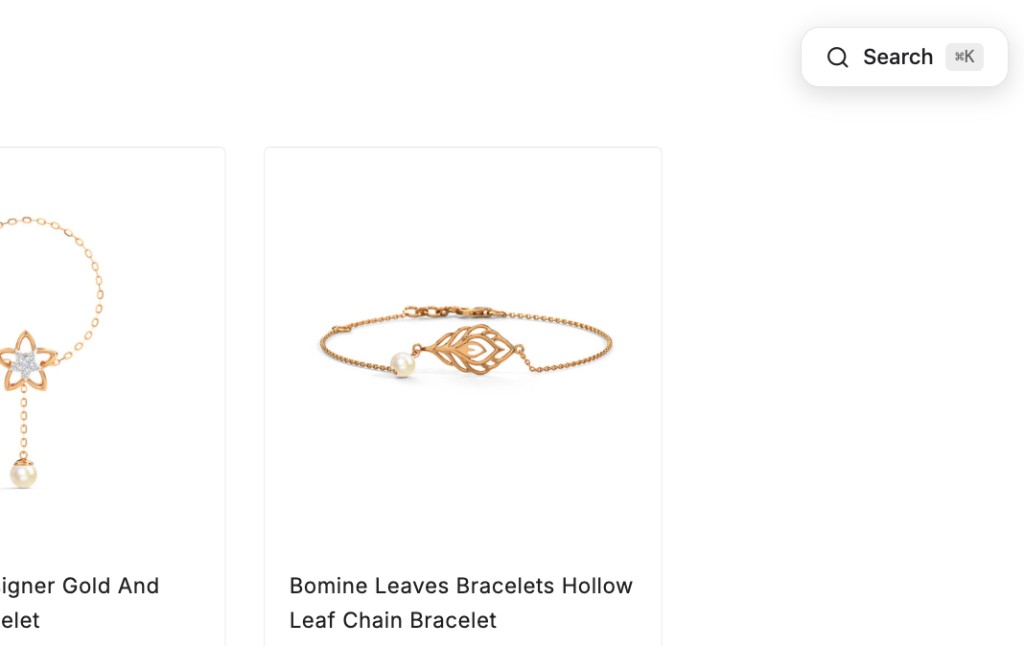The height and width of the screenshot is (646, 1024).
Task: Select the Search label text
Action: (x=898, y=57)
